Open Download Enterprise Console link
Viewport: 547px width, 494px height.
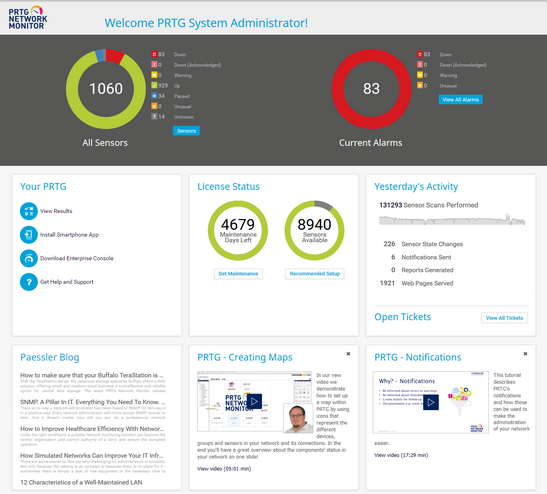click(x=77, y=259)
